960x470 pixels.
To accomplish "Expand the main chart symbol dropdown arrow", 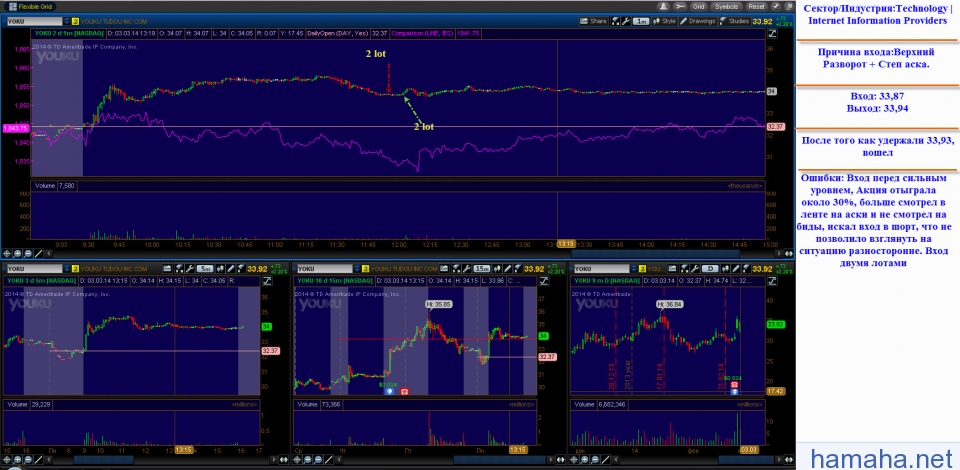I will 66,21.
